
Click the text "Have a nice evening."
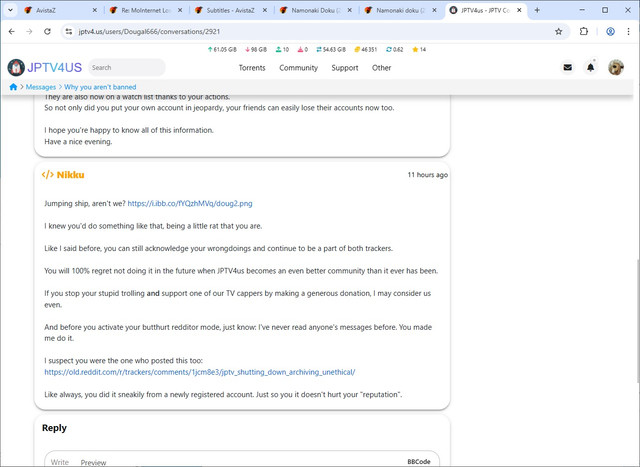[78, 142]
